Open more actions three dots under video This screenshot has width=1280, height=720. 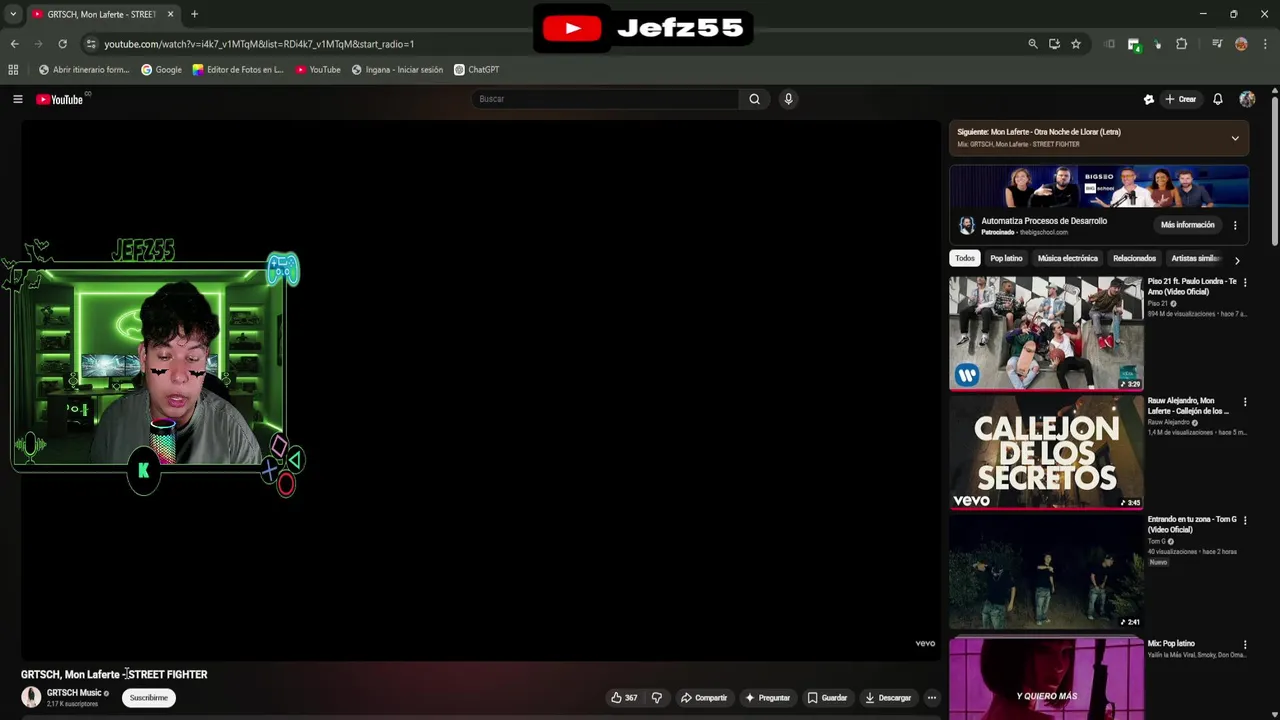pyautogui.click(x=932, y=698)
